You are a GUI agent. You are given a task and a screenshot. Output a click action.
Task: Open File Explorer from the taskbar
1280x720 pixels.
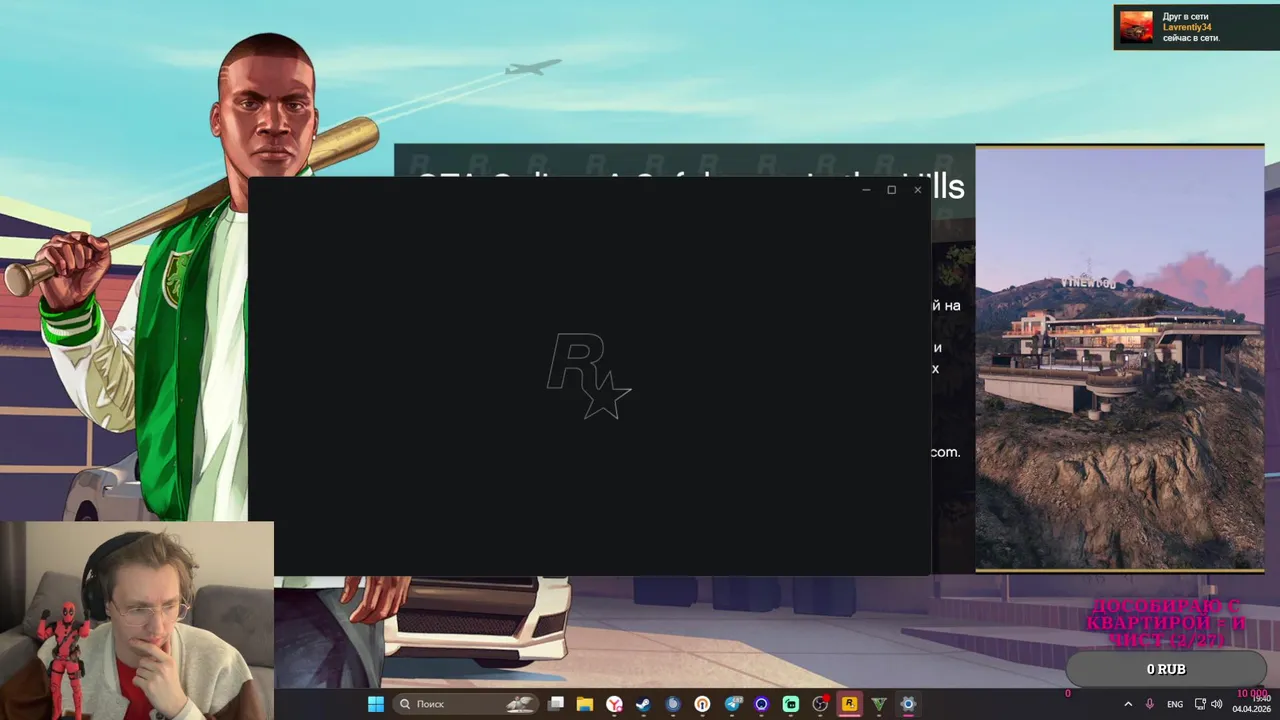click(585, 704)
